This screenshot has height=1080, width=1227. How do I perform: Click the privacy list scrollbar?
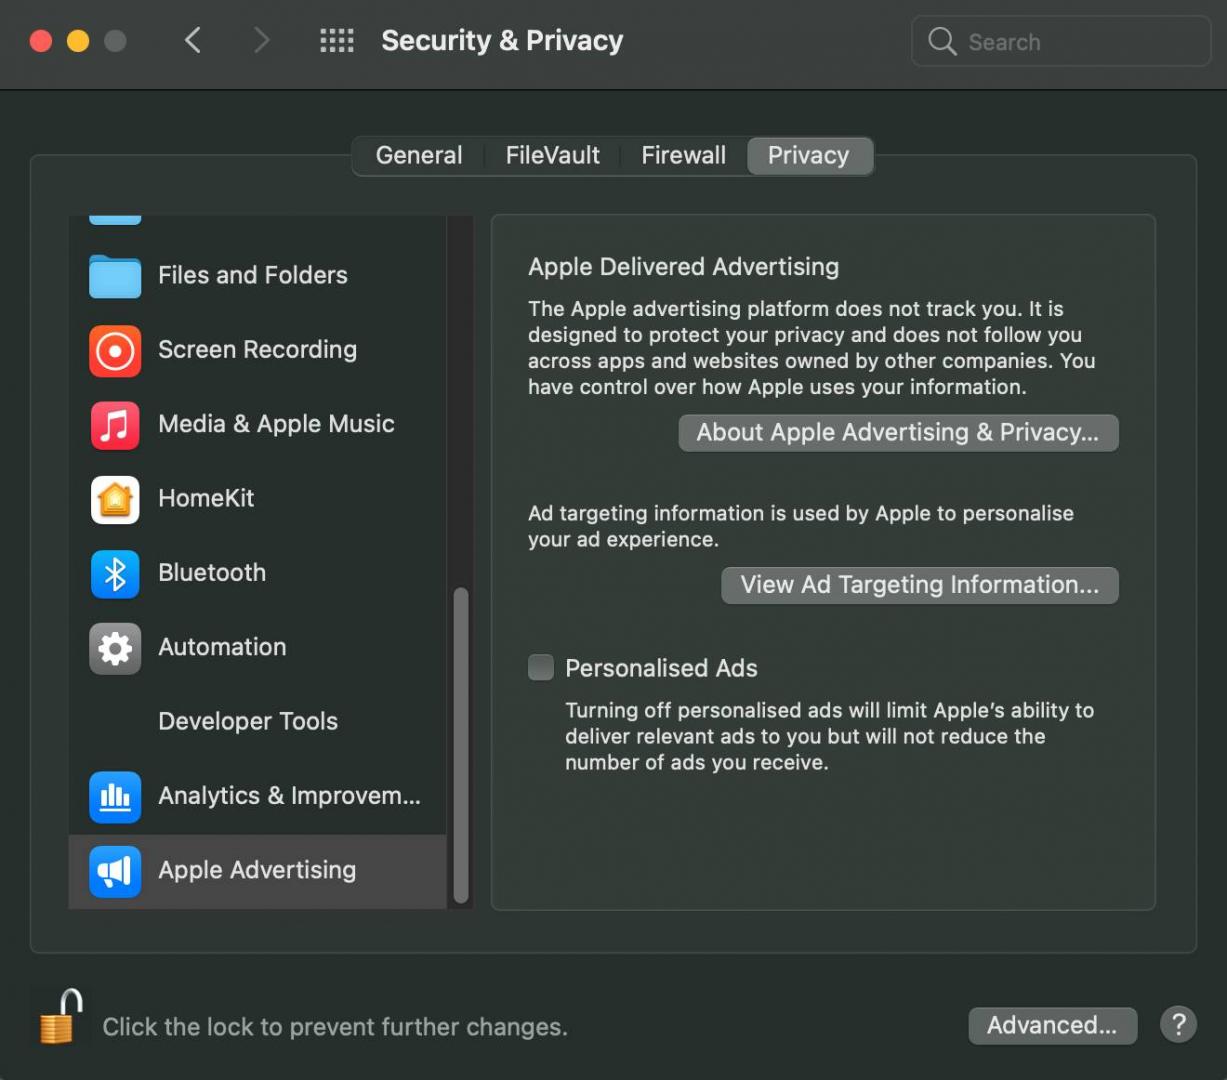(x=461, y=745)
